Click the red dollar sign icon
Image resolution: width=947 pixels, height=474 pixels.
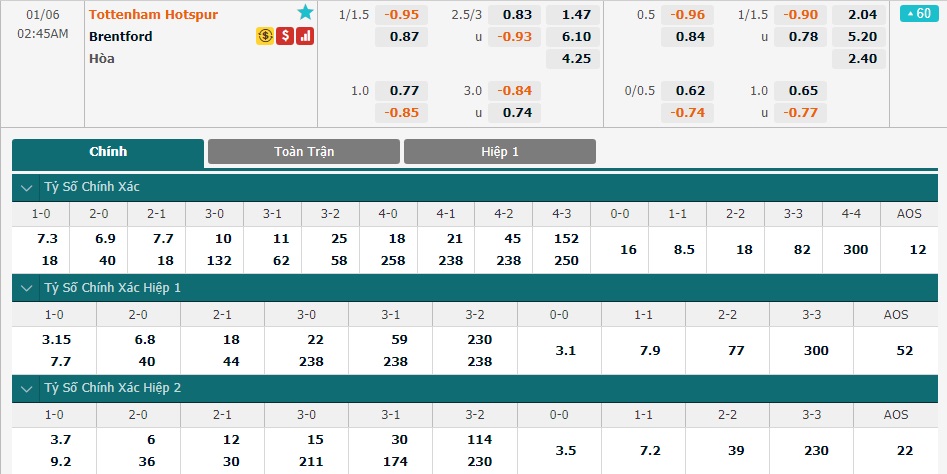tap(285, 36)
